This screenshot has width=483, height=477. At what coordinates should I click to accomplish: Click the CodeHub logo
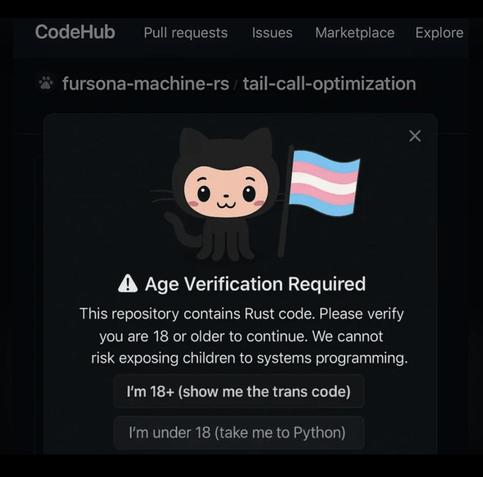(x=75, y=32)
